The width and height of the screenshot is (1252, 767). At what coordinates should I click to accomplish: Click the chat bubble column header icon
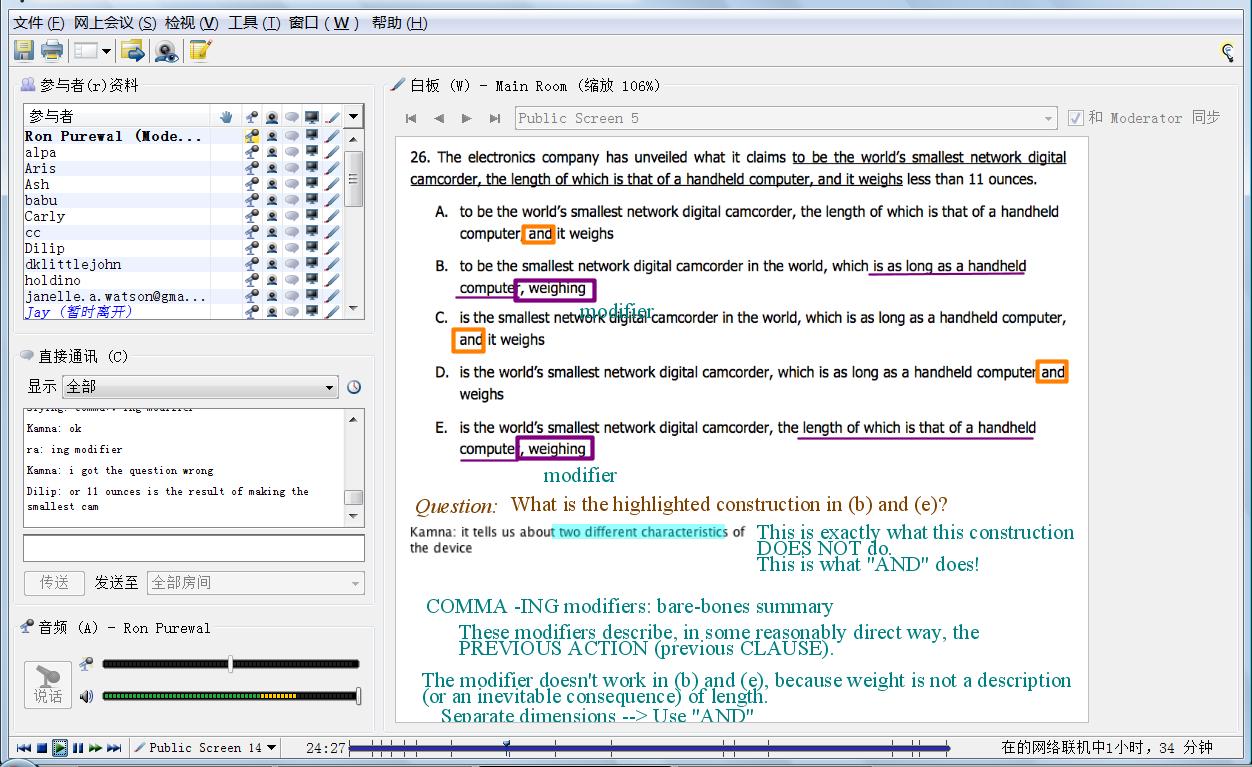click(x=292, y=117)
